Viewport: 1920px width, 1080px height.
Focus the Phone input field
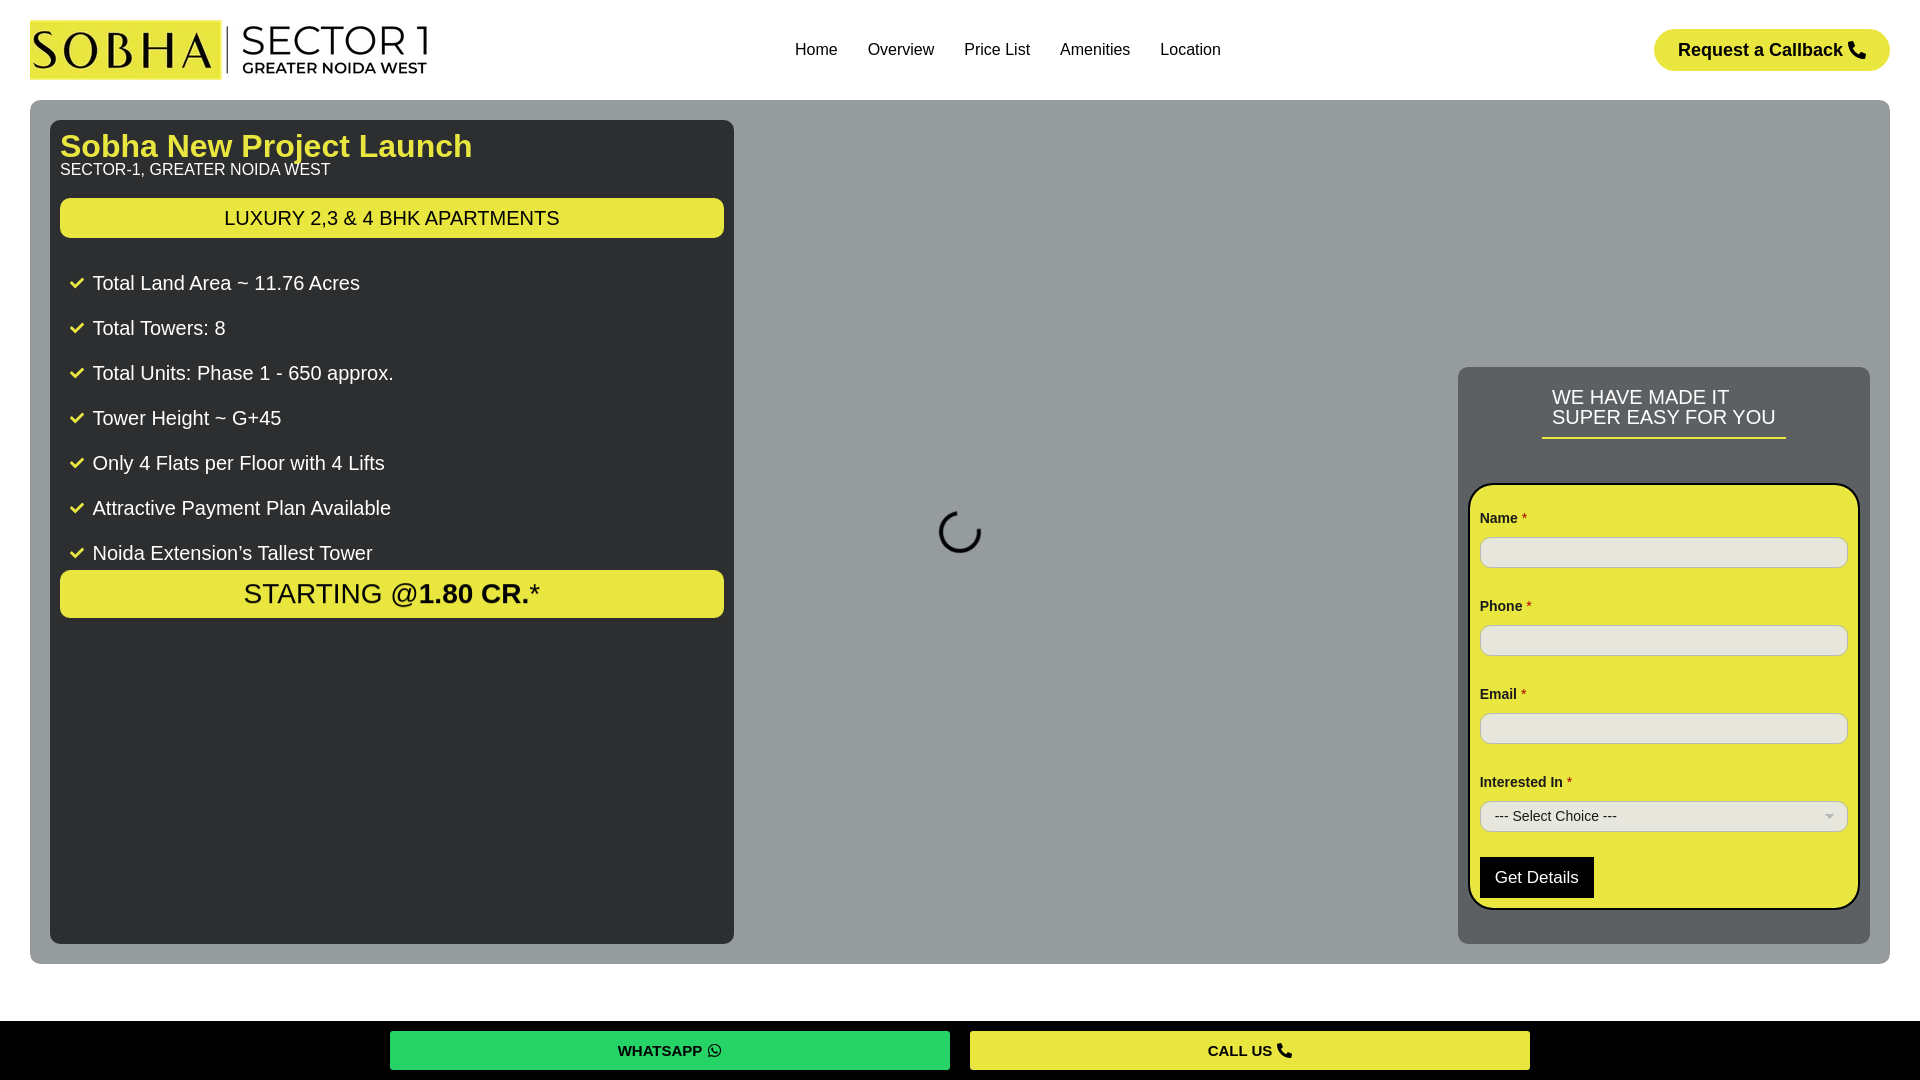pyautogui.click(x=1663, y=641)
